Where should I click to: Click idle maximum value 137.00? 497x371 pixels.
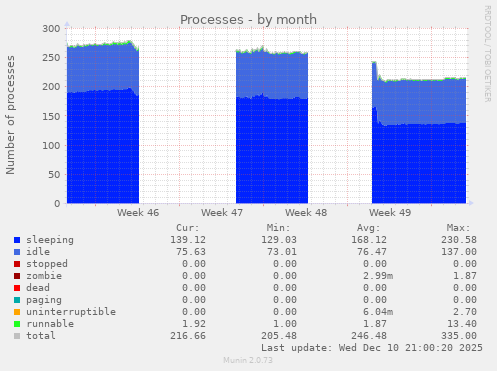click(459, 252)
